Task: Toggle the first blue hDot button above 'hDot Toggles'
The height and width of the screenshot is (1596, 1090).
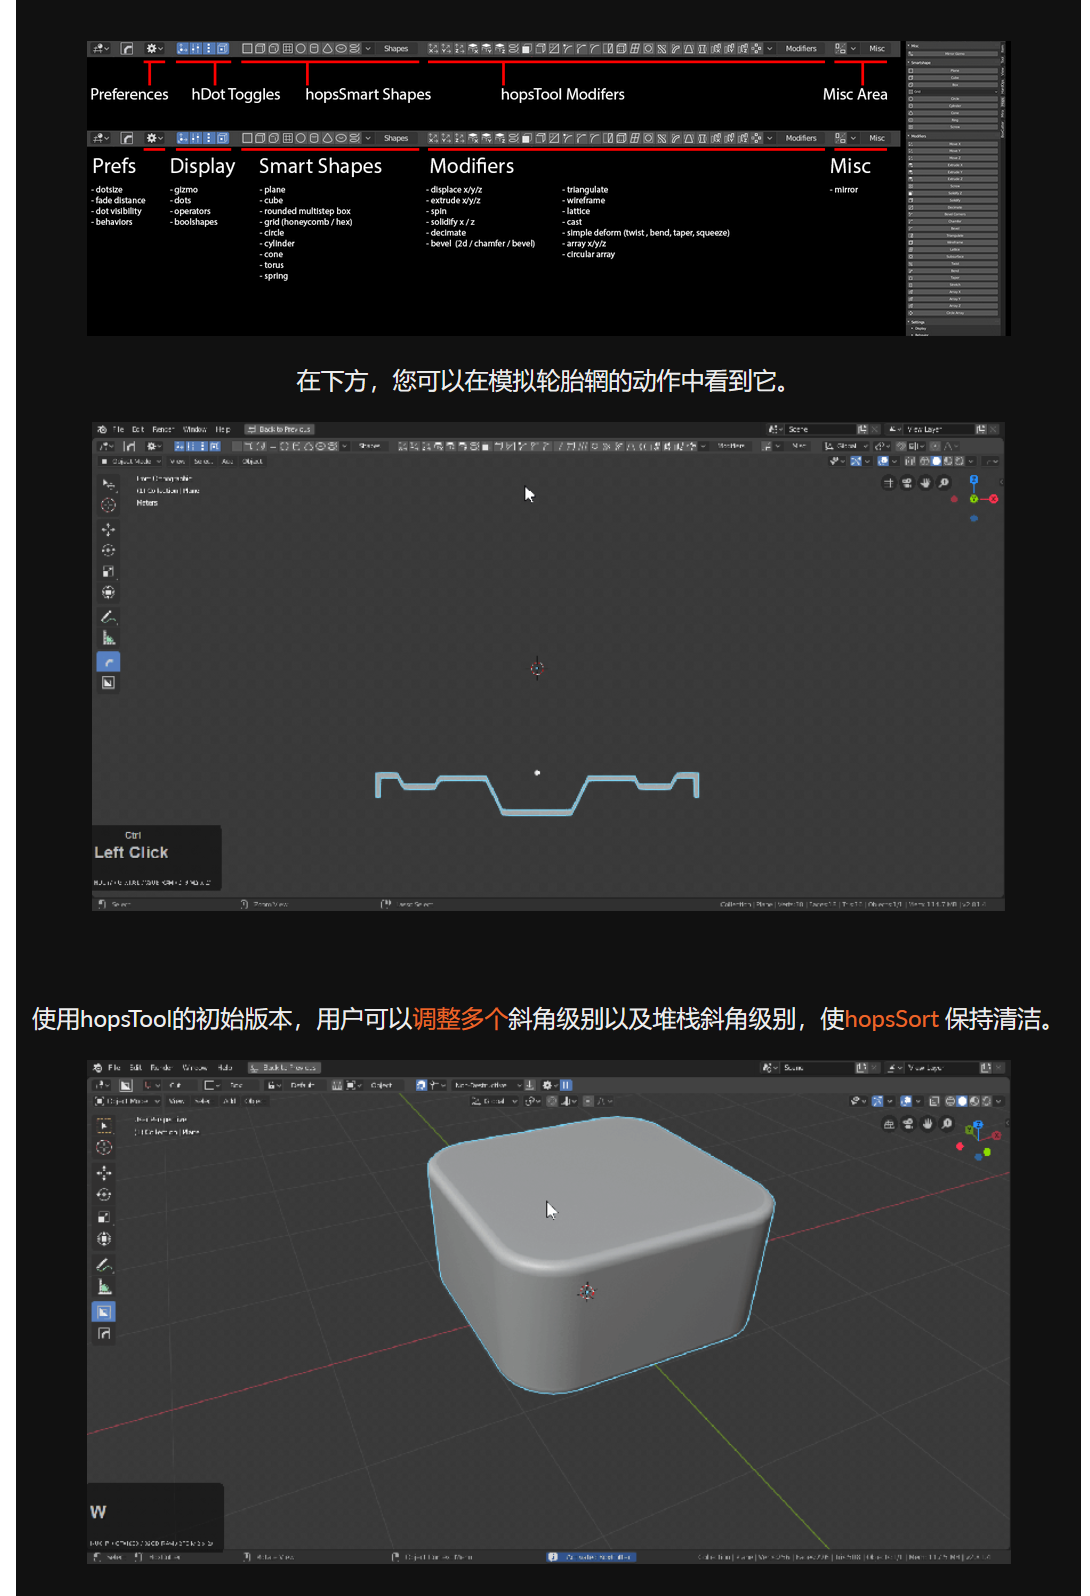Action: click(183, 48)
